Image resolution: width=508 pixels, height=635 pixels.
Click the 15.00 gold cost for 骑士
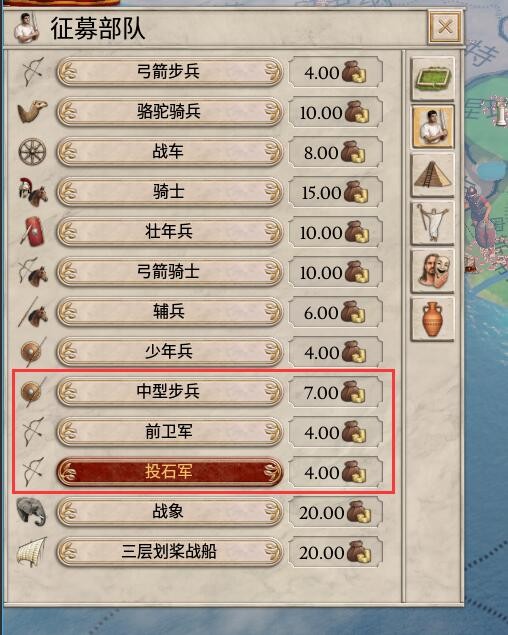pos(335,192)
